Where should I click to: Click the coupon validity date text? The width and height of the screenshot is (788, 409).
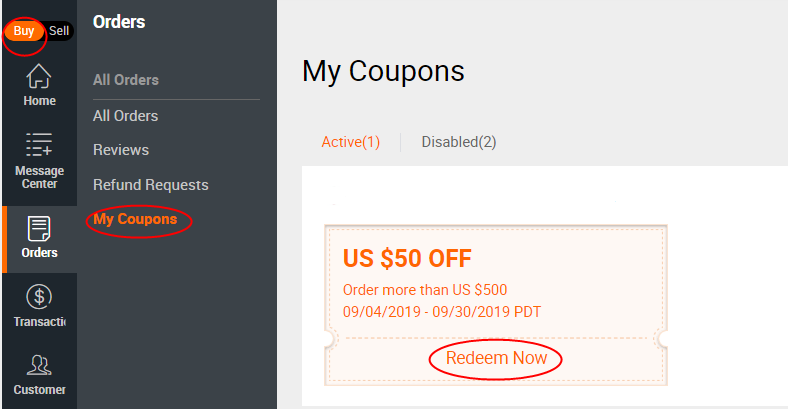[x=441, y=312]
